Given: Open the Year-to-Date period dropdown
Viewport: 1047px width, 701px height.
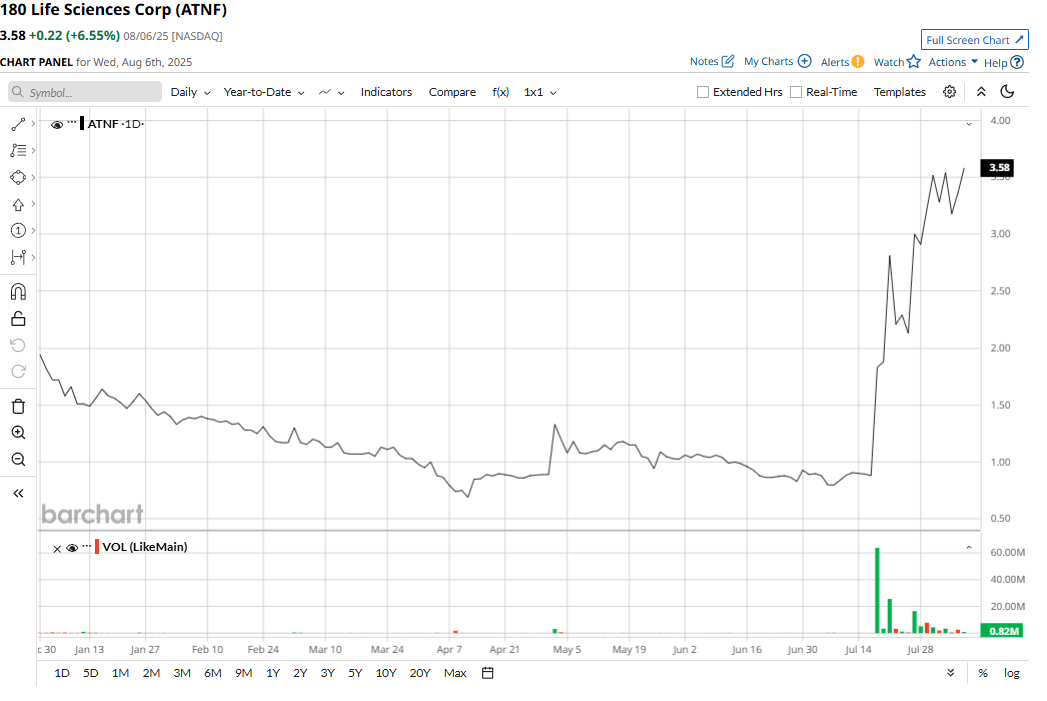Looking at the screenshot, I should [264, 92].
